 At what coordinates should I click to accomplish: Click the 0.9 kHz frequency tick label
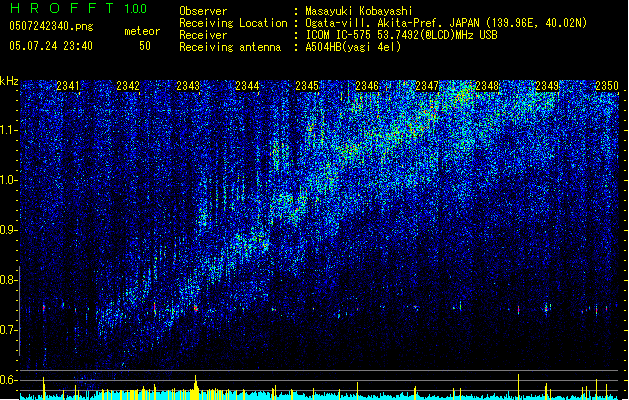click(9, 230)
